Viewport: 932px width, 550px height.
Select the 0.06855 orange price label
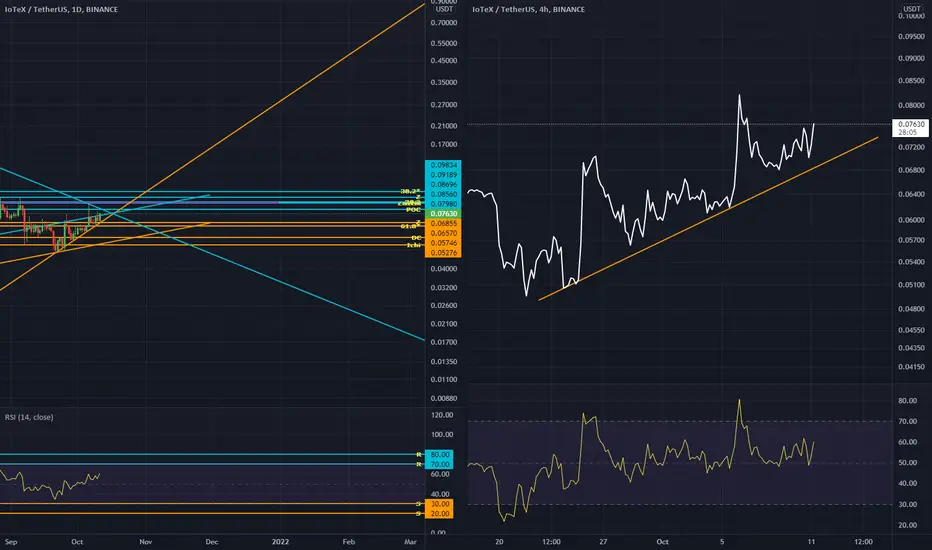point(443,224)
